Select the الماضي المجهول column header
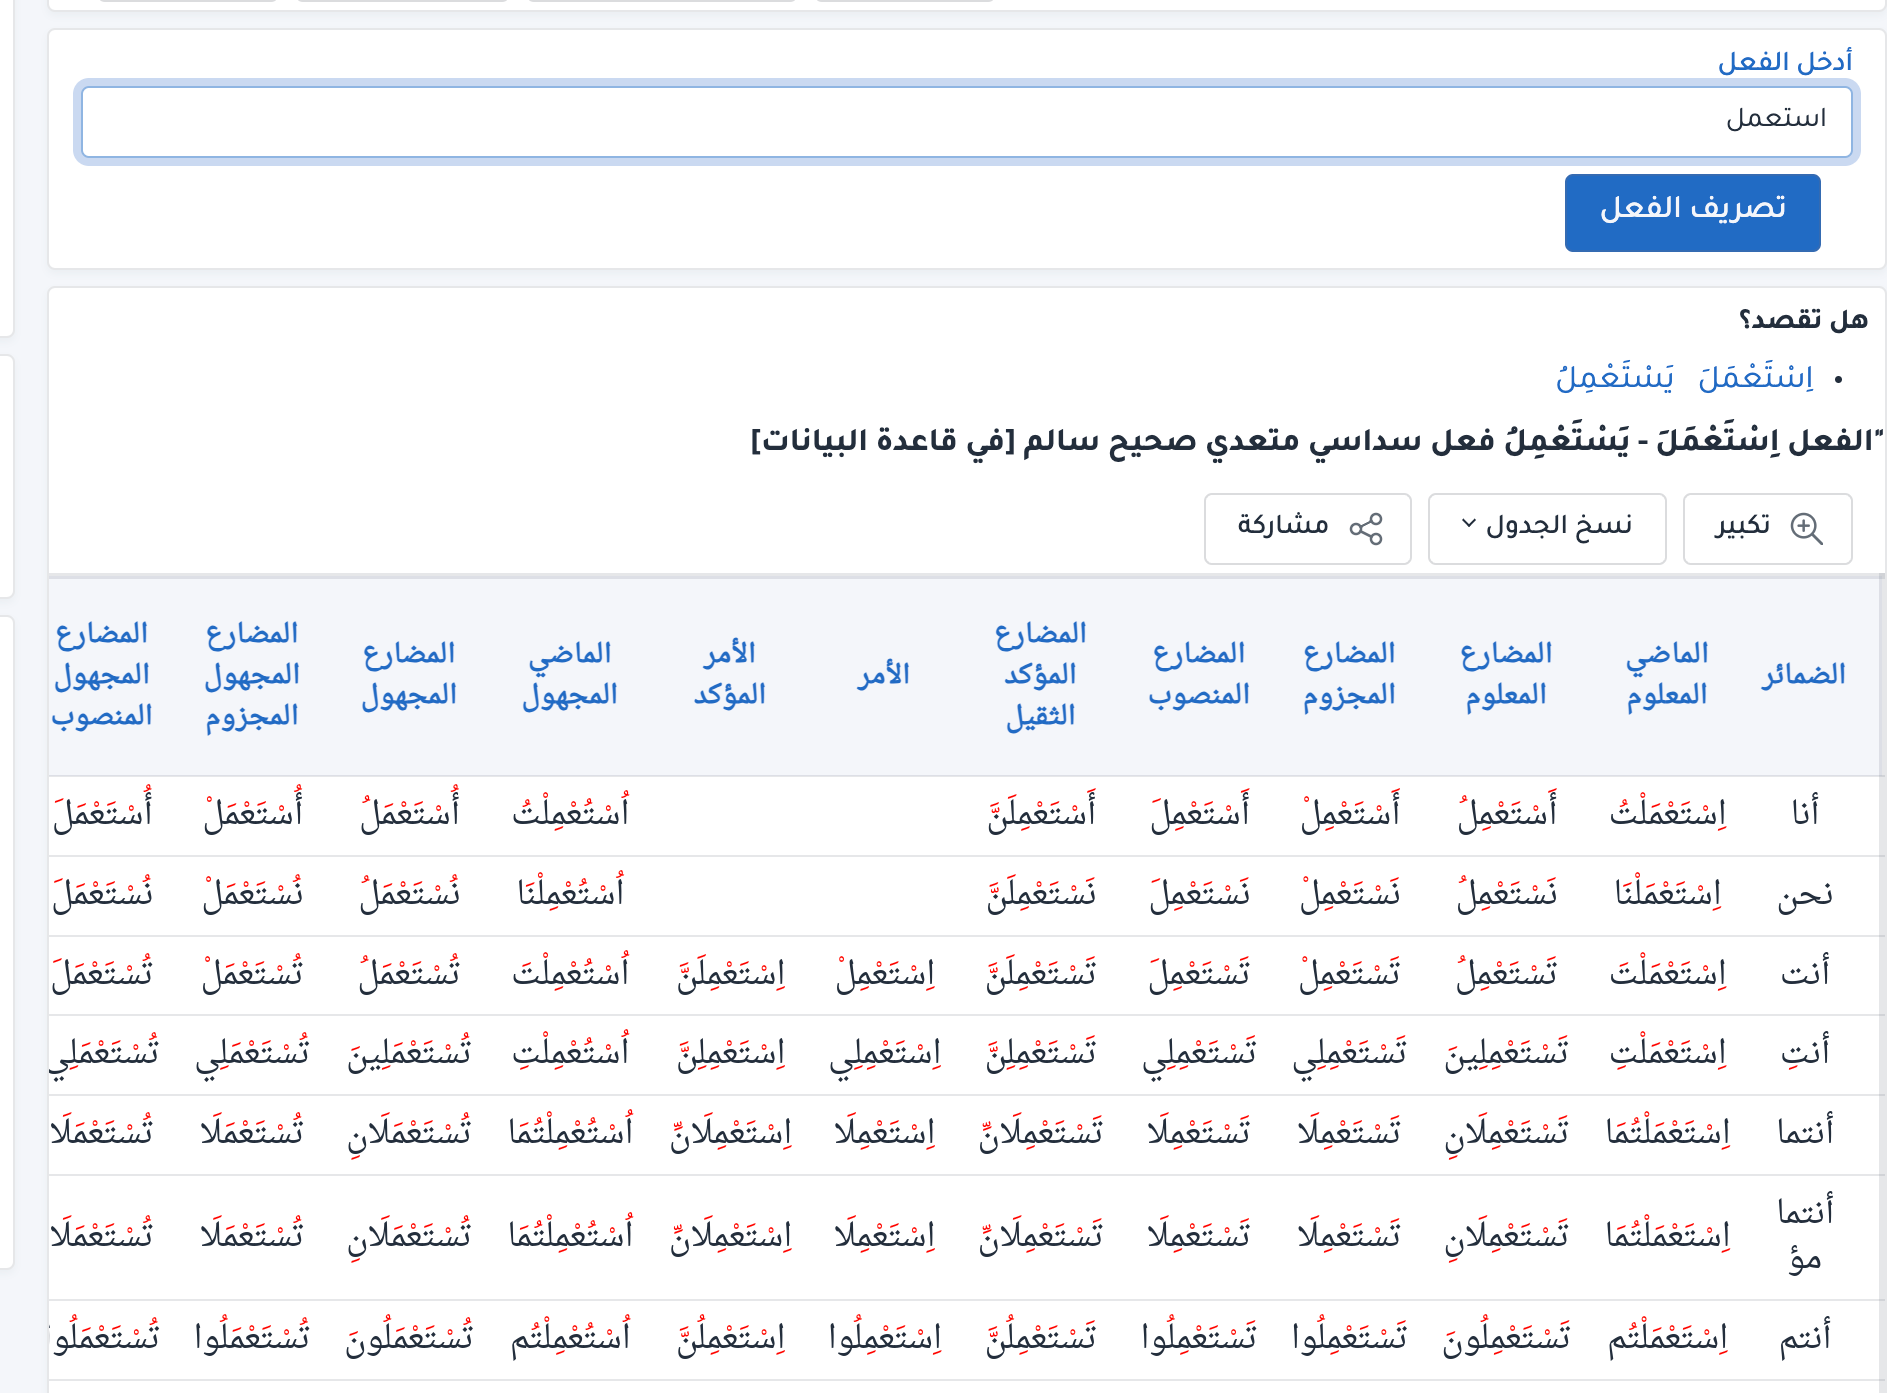 point(570,674)
